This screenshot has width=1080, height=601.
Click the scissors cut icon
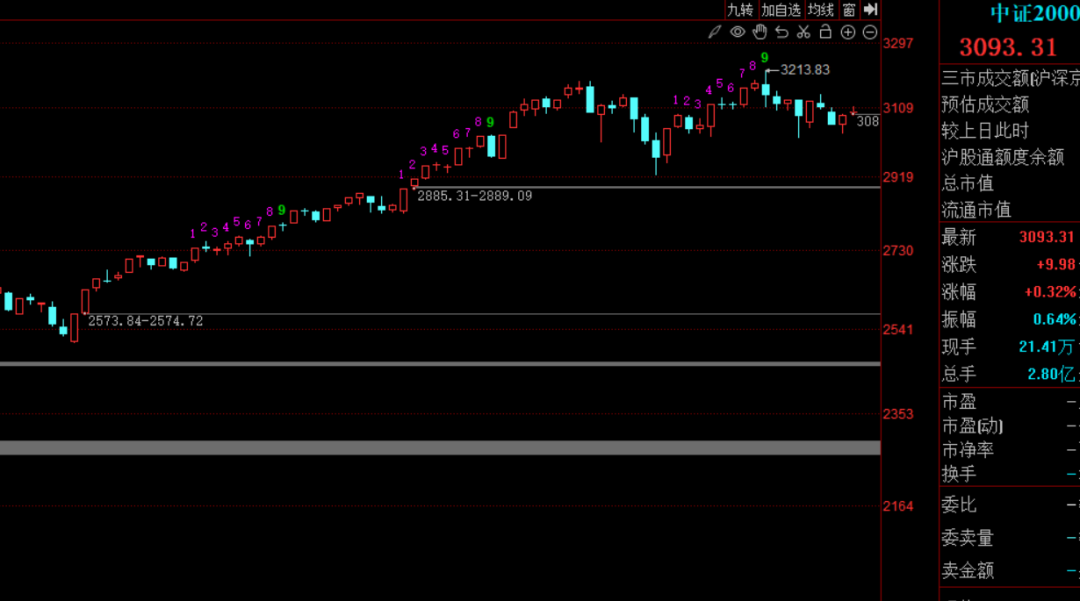tap(803, 32)
